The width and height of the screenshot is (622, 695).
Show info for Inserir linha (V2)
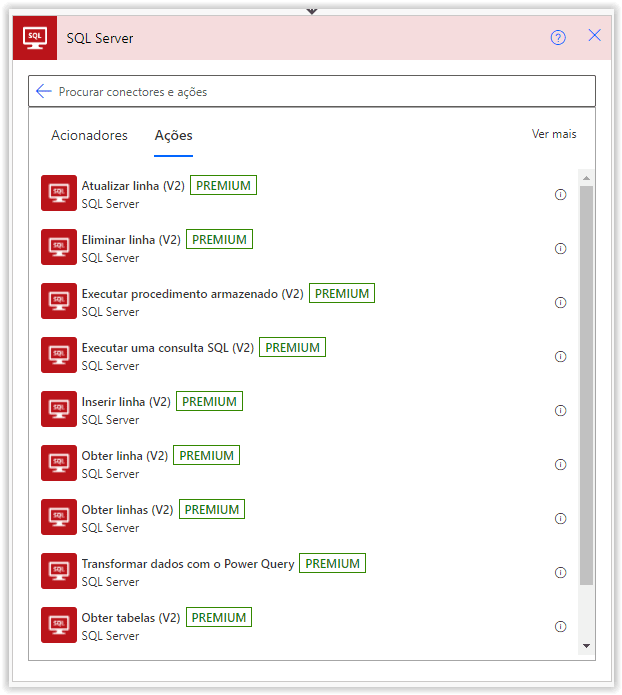560,411
